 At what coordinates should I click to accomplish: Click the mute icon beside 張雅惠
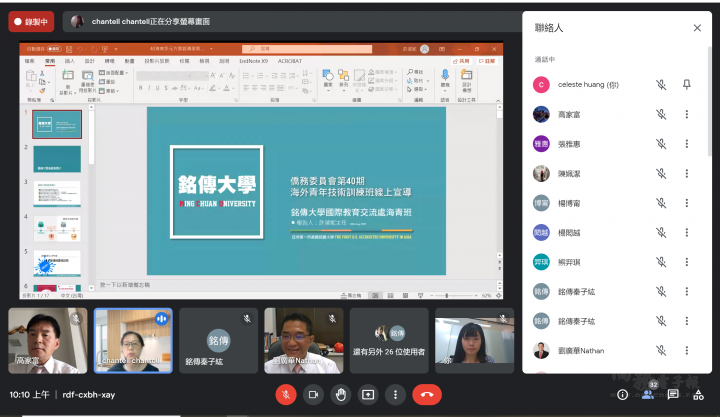click(x=661, y=144)
